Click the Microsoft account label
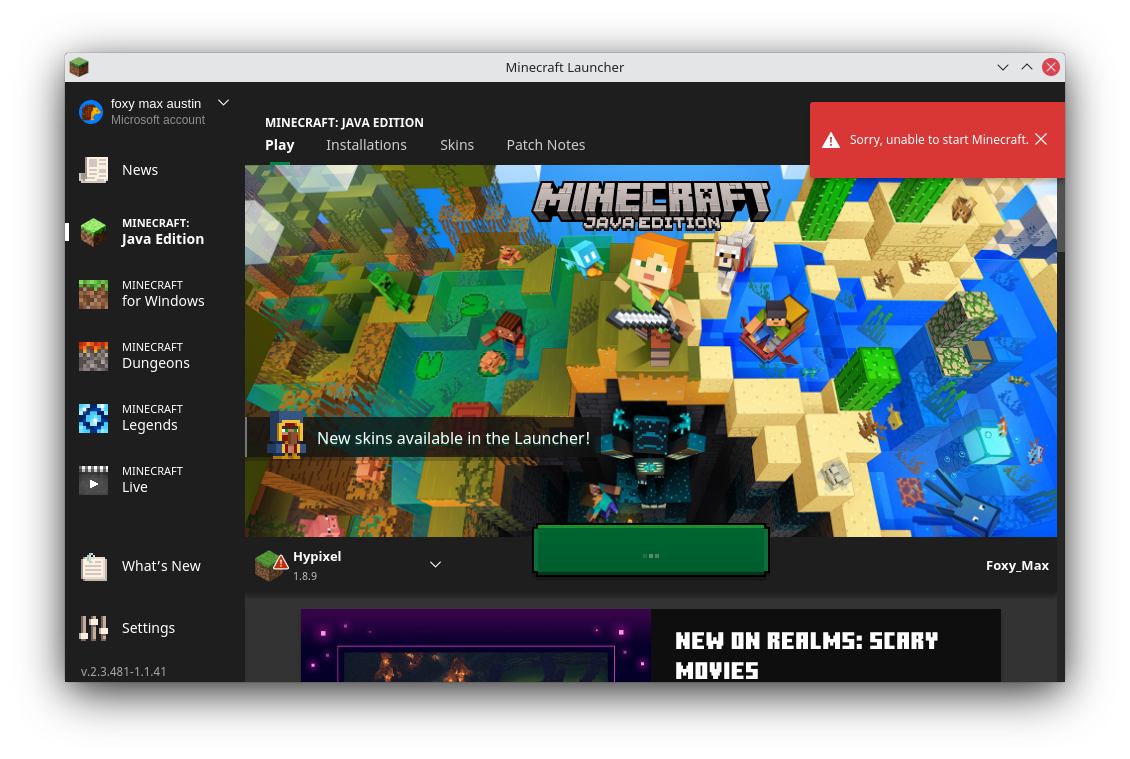 (x=158, y=120)
